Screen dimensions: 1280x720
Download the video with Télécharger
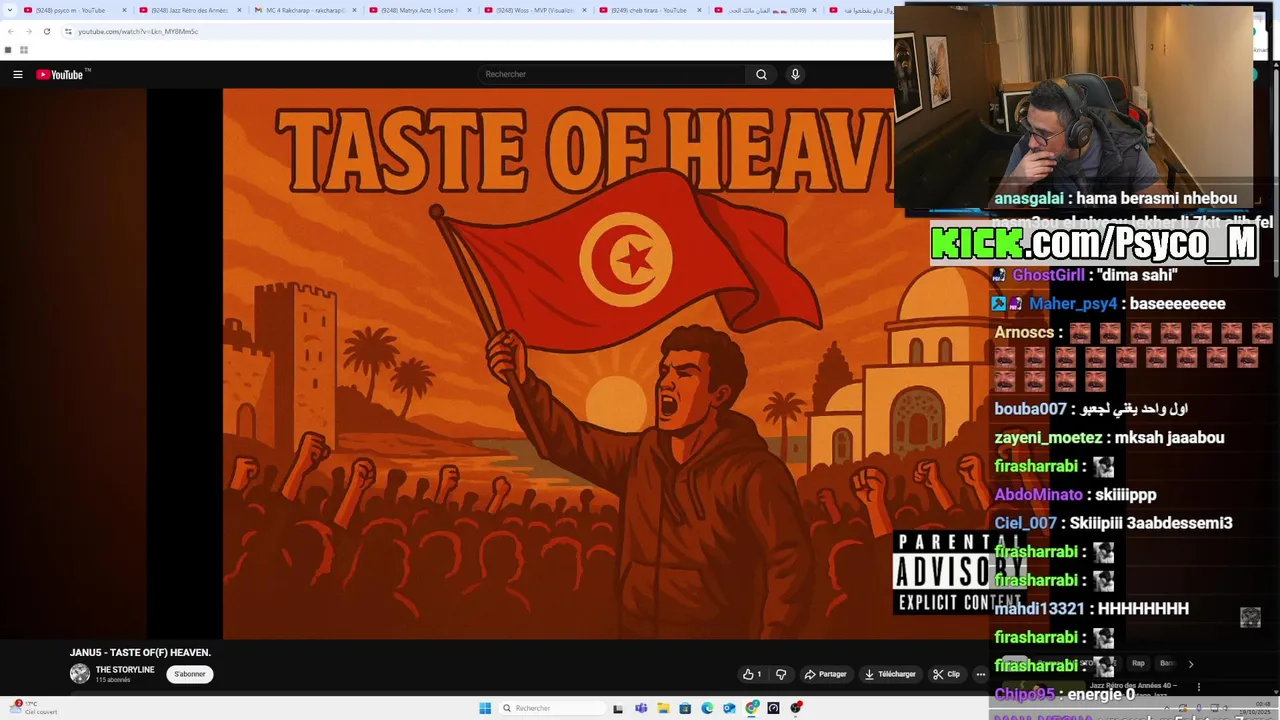tap(890, 674)
